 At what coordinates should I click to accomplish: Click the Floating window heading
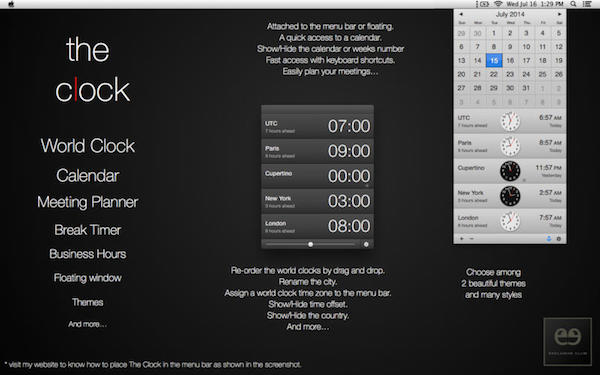click(x=88, y=278)
